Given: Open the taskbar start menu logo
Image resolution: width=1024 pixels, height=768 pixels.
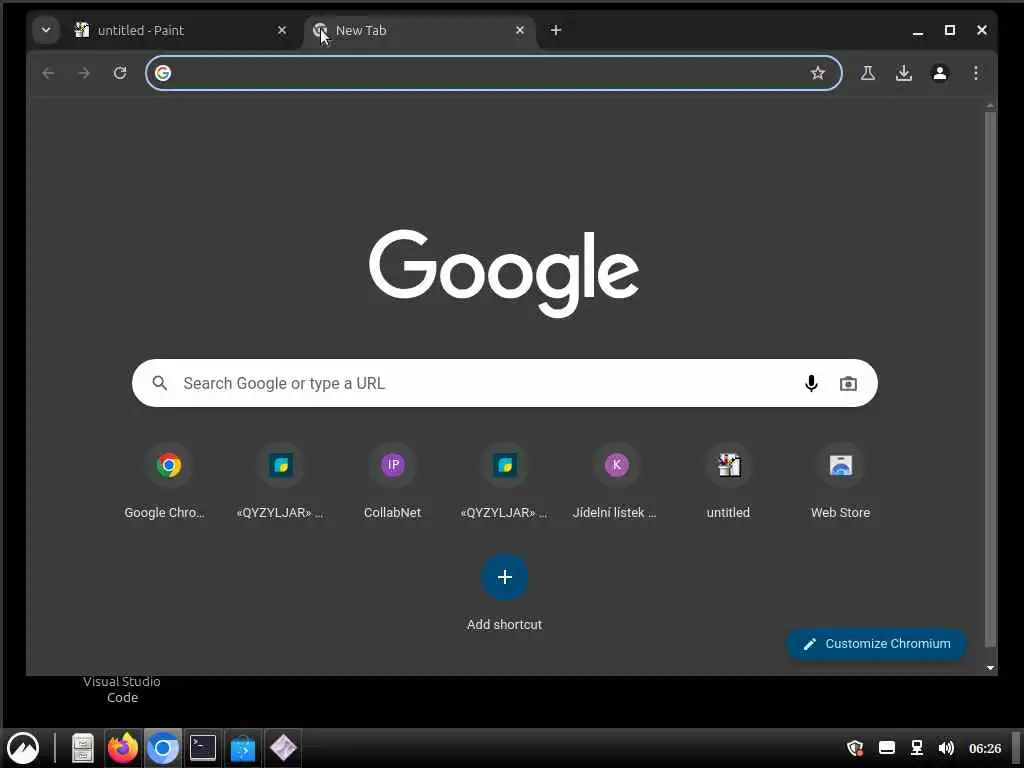Looking at the screenshot, I should click(23, 748).
